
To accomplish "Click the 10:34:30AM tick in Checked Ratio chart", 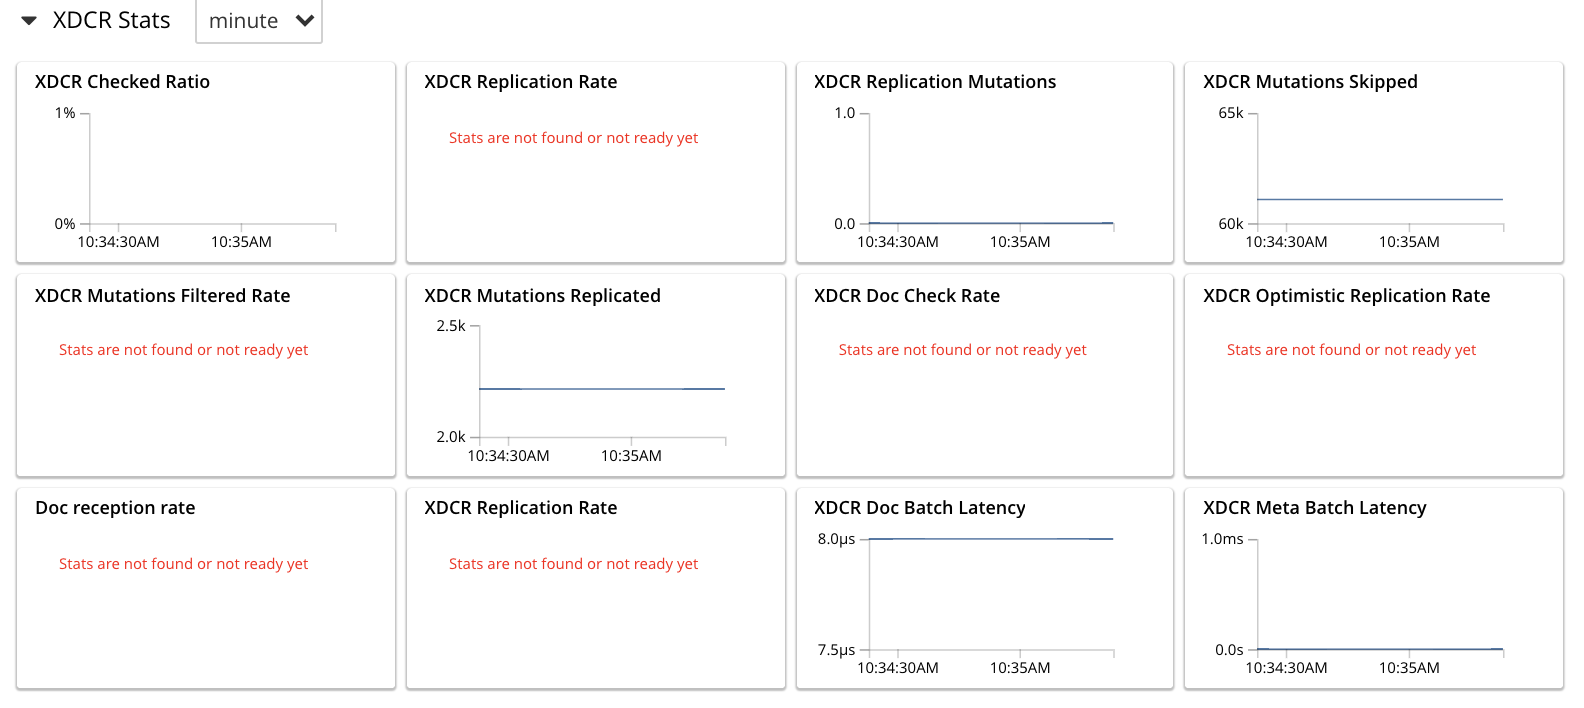I will coord(118,242).
